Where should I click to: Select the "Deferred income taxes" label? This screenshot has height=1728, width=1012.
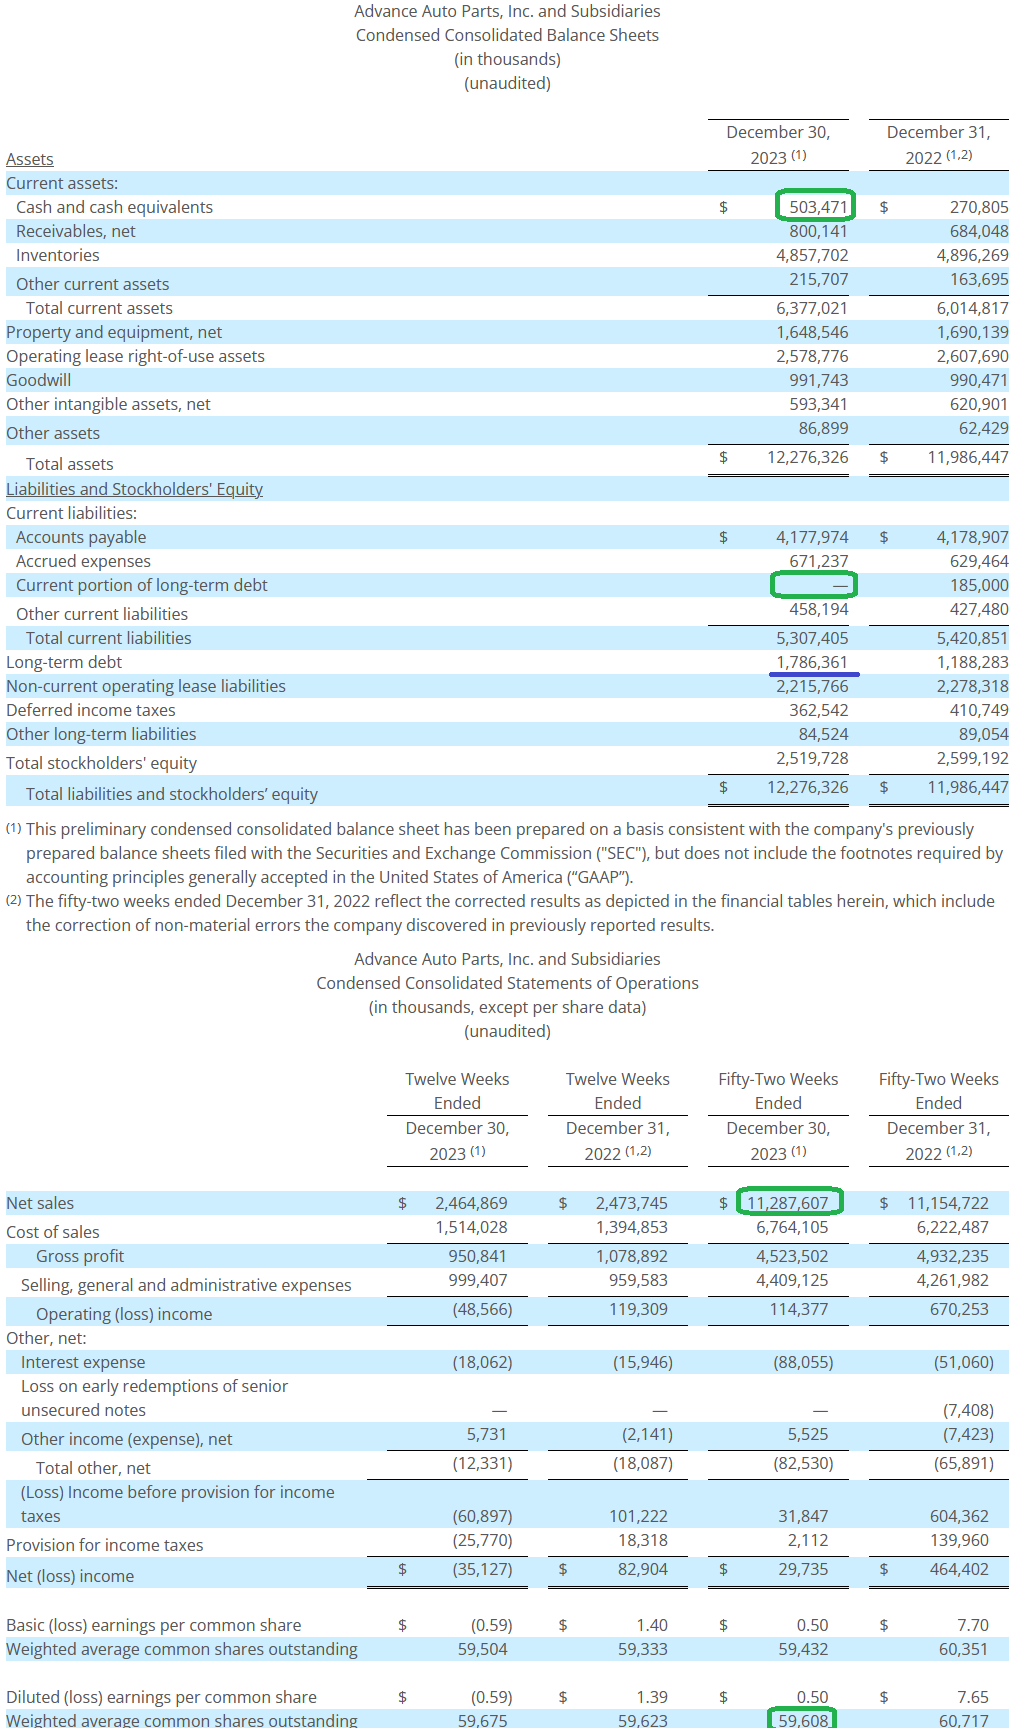pos(91,710)
